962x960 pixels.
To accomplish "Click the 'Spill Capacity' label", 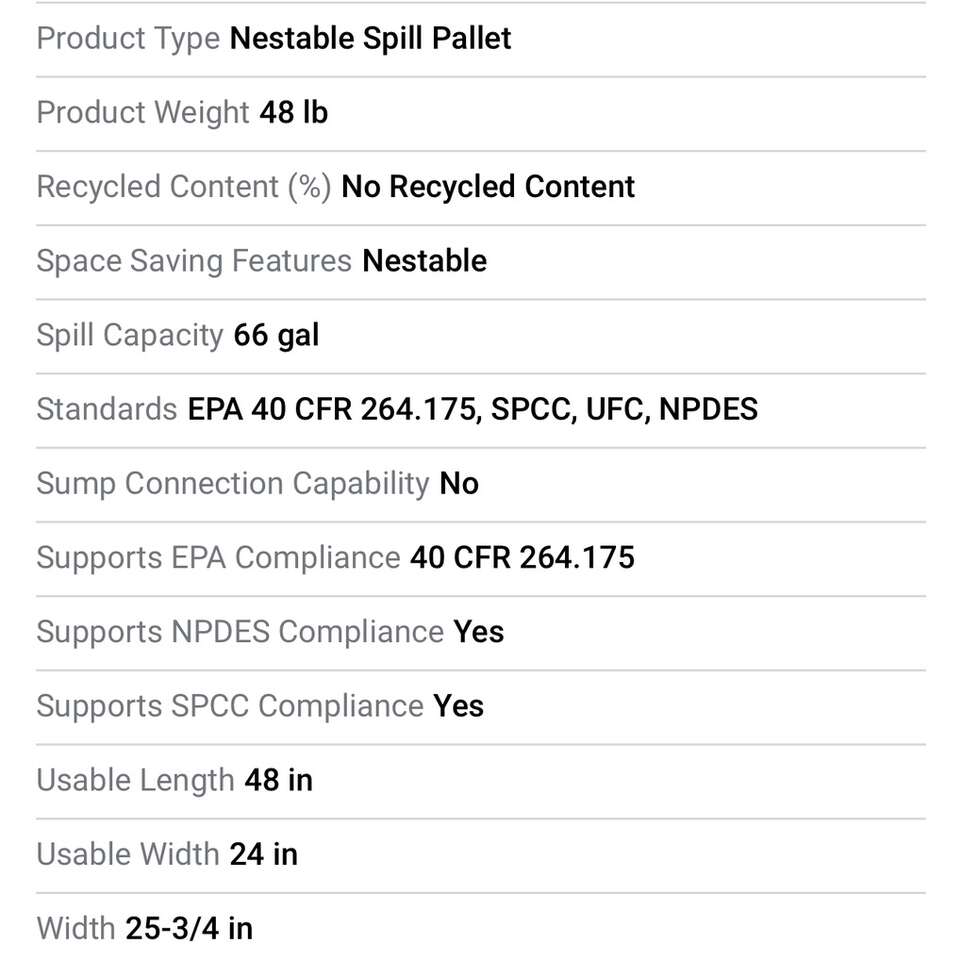I will coord(129,335).
